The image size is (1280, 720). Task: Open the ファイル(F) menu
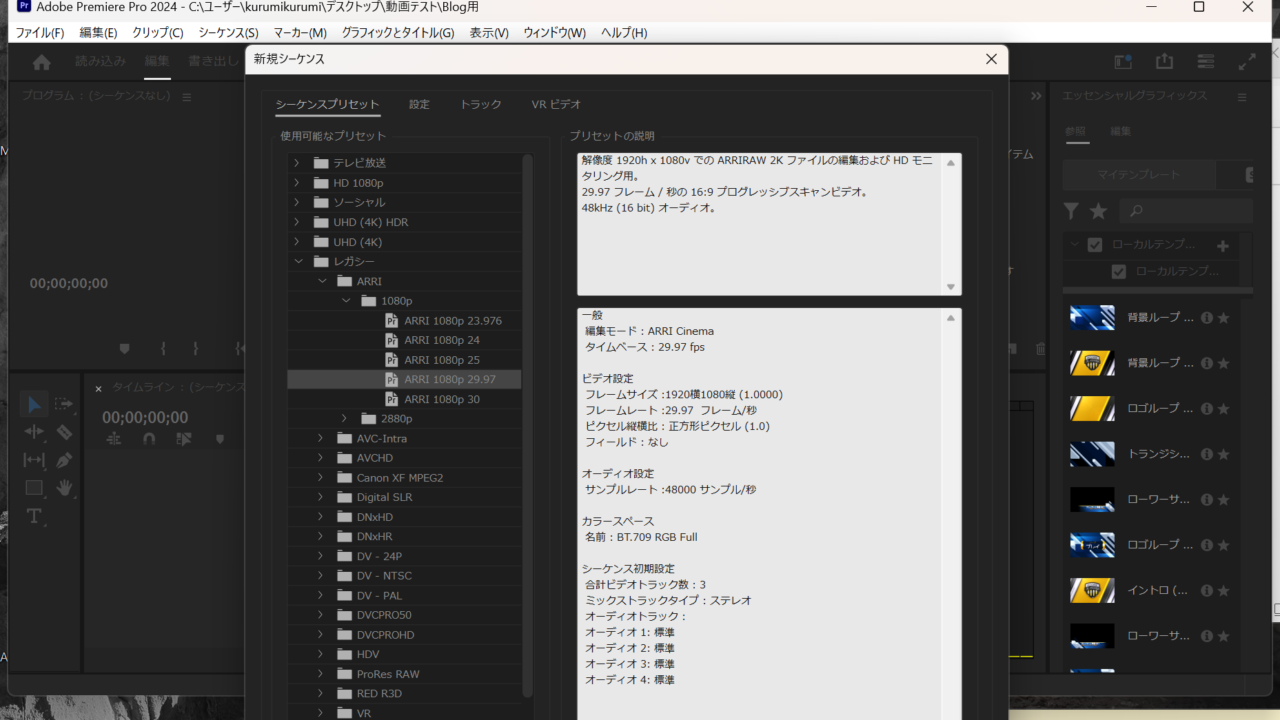point(40,33)
